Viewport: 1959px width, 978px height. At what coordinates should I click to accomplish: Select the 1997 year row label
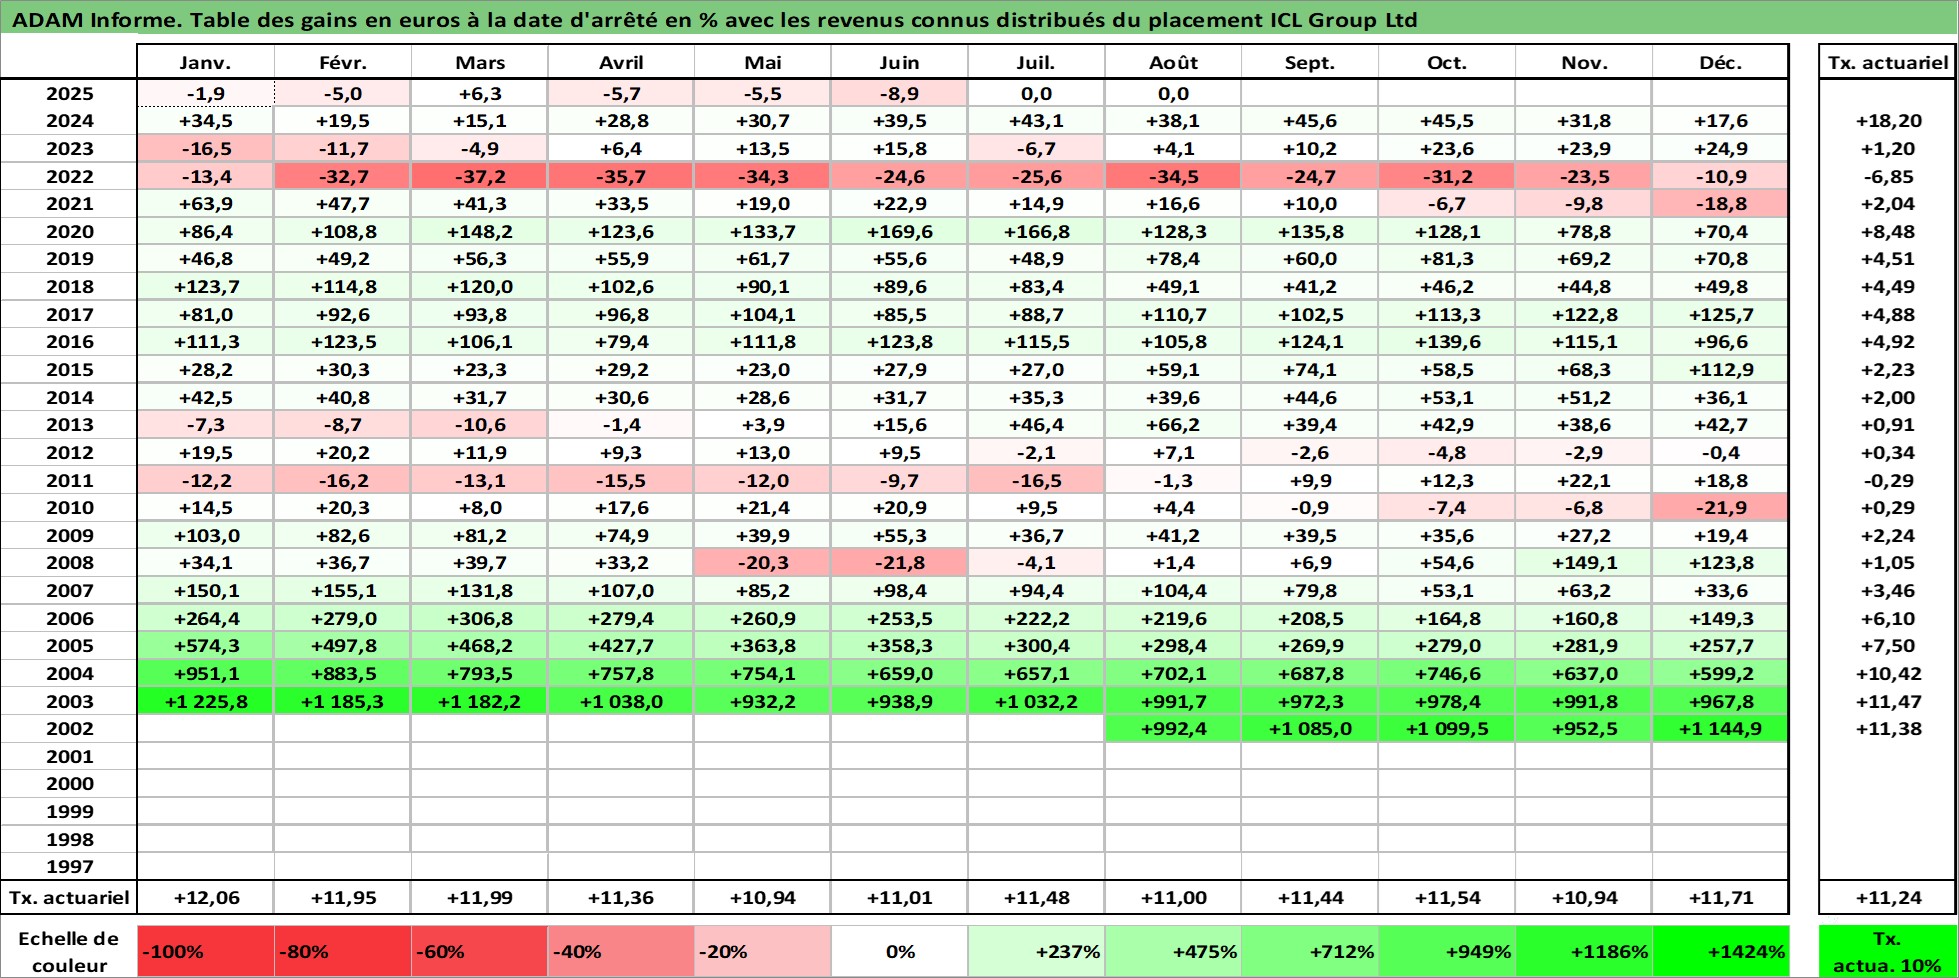pos(69,867)
